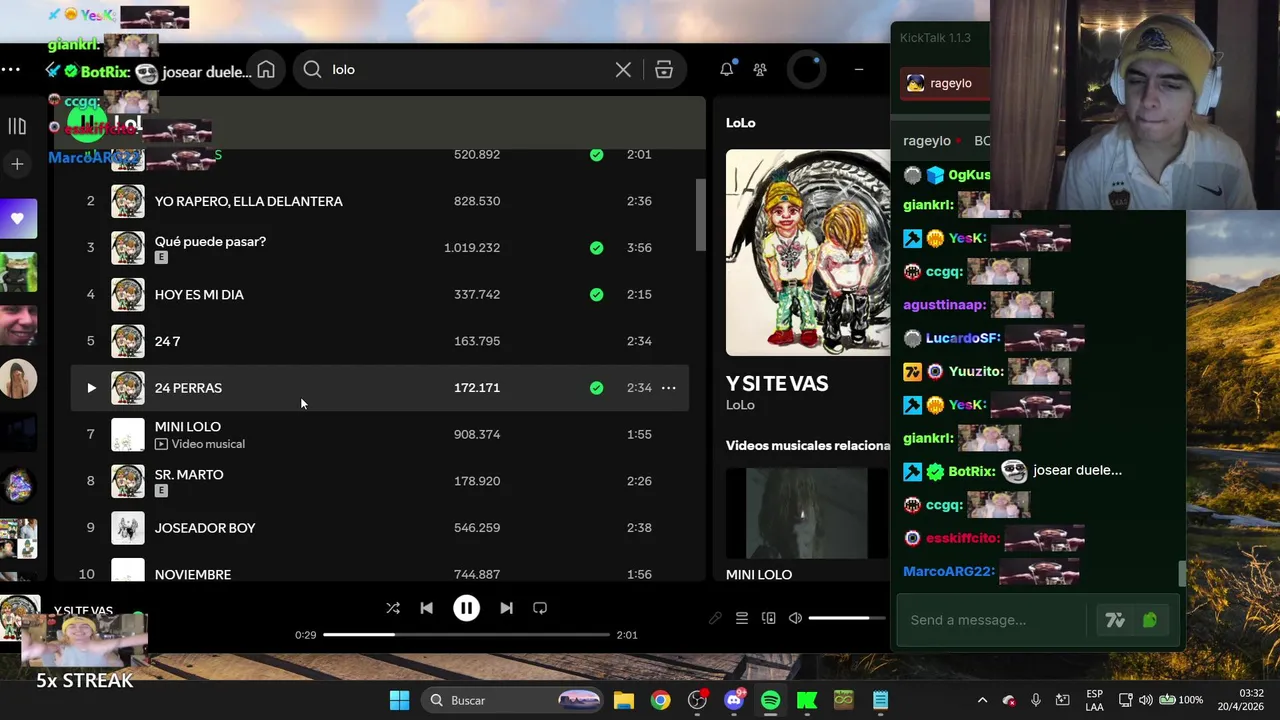Show hidden tray icons chevron

[x=982, y=700]
